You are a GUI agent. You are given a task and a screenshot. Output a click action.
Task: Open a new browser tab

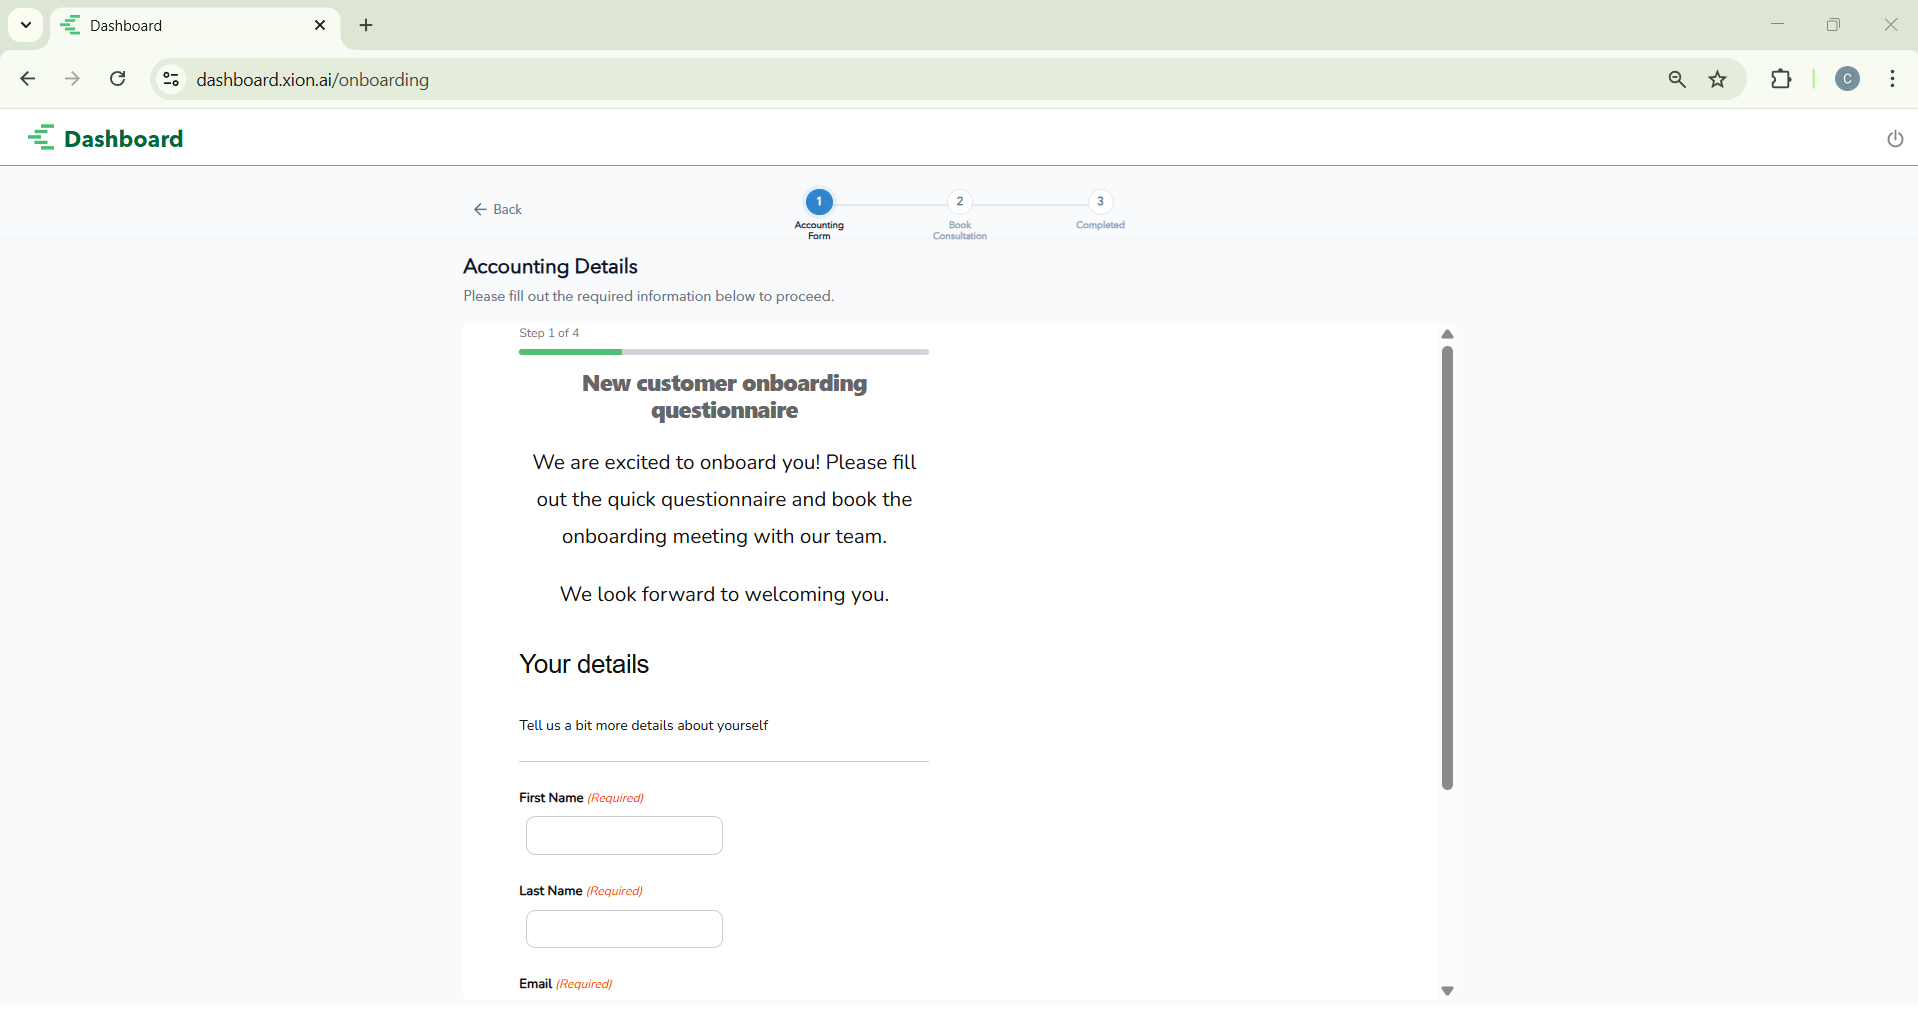coord(366,26)
